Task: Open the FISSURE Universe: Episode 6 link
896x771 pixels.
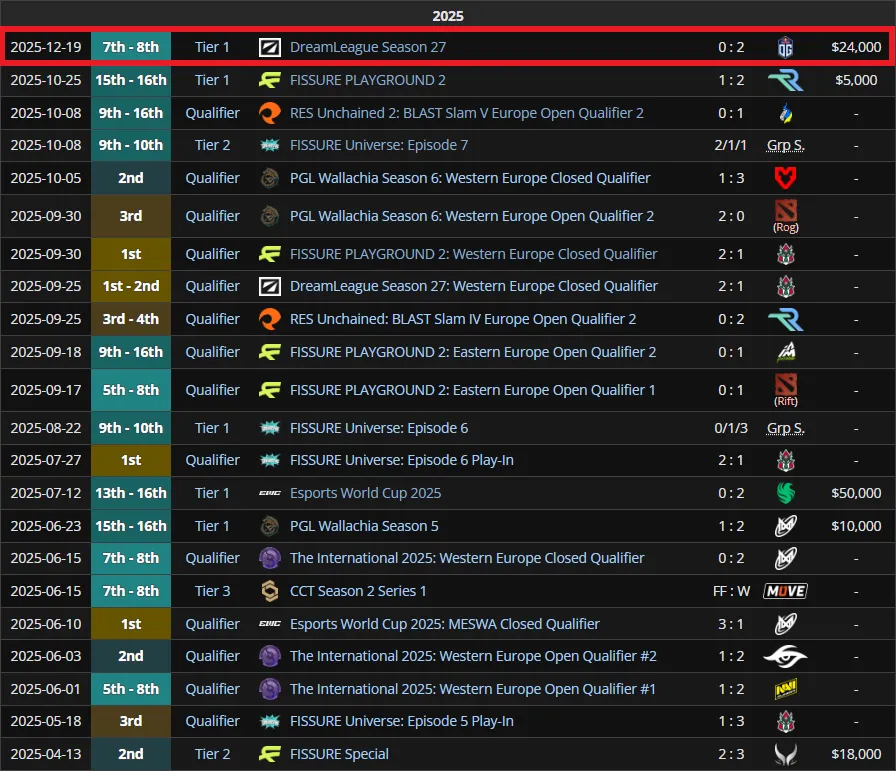Action: click(379, 428)
